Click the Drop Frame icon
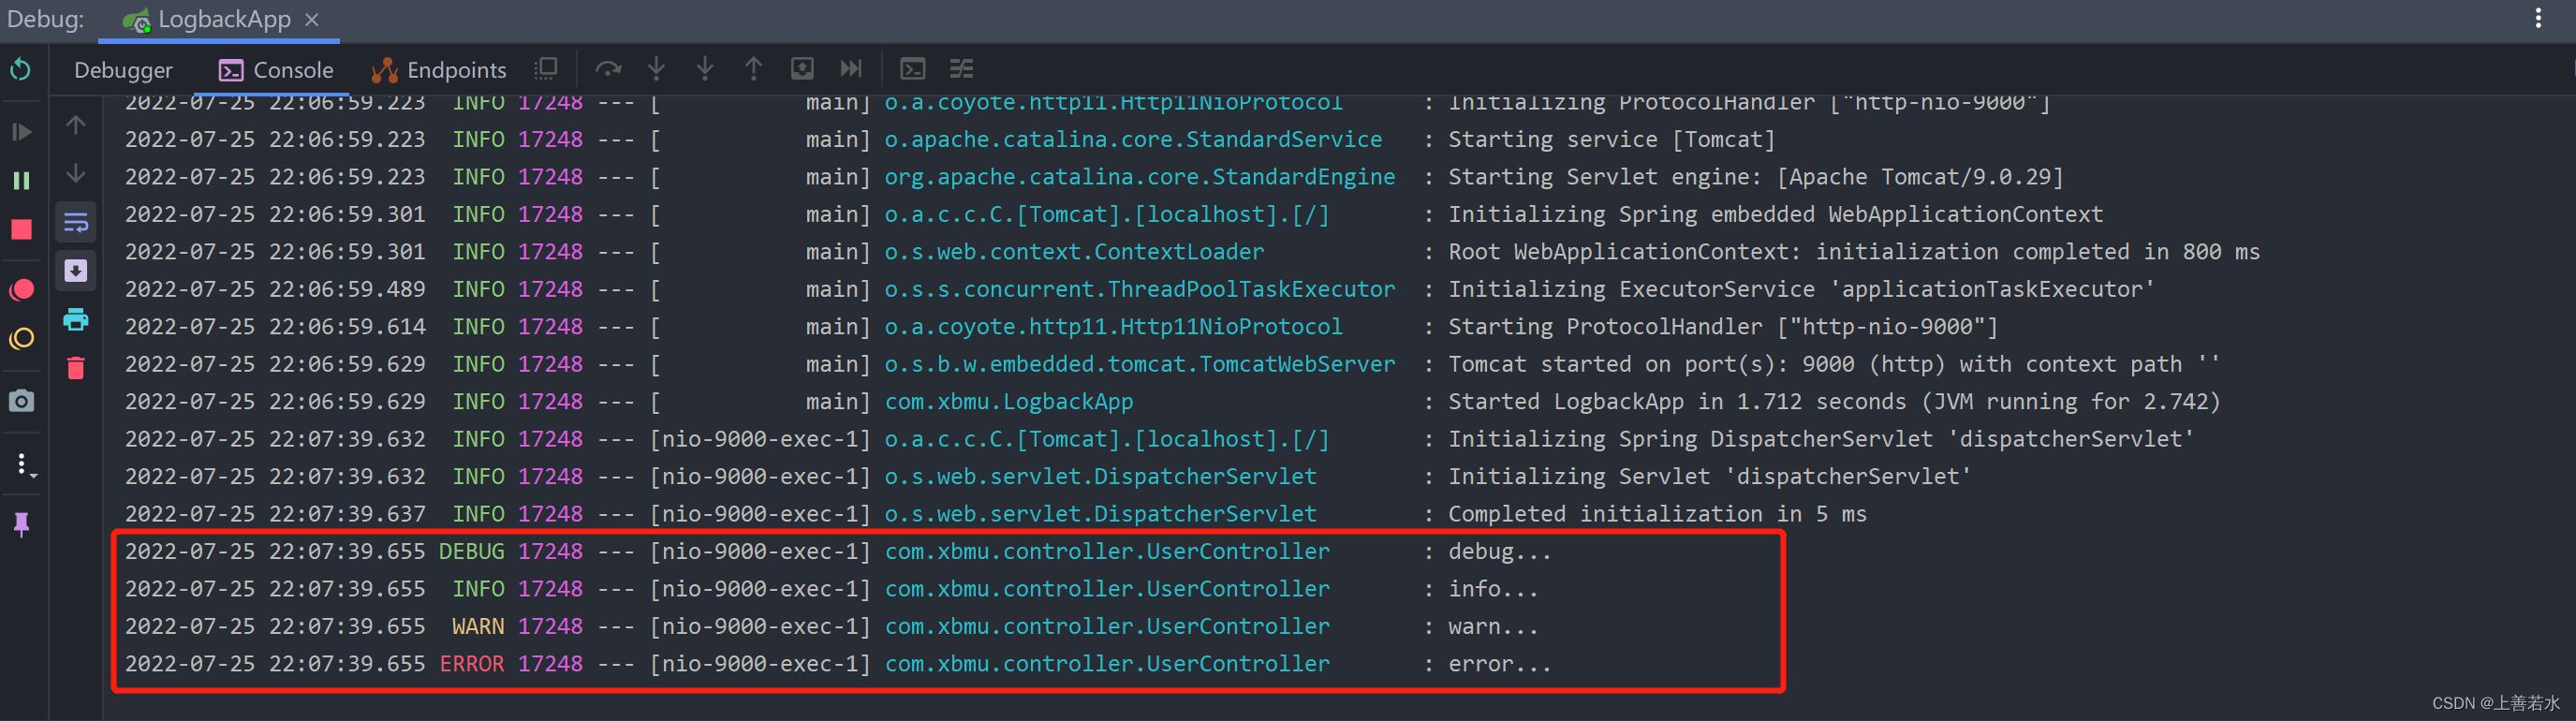Viewport: 2576px width, 721px height. 802,69
